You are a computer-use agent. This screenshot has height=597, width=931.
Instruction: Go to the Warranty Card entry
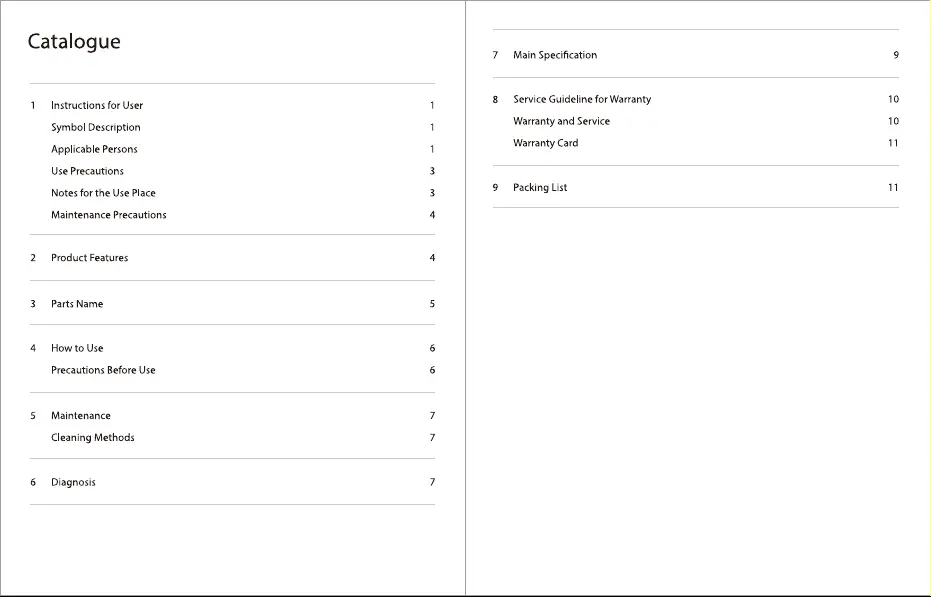(x=546, y=143)
